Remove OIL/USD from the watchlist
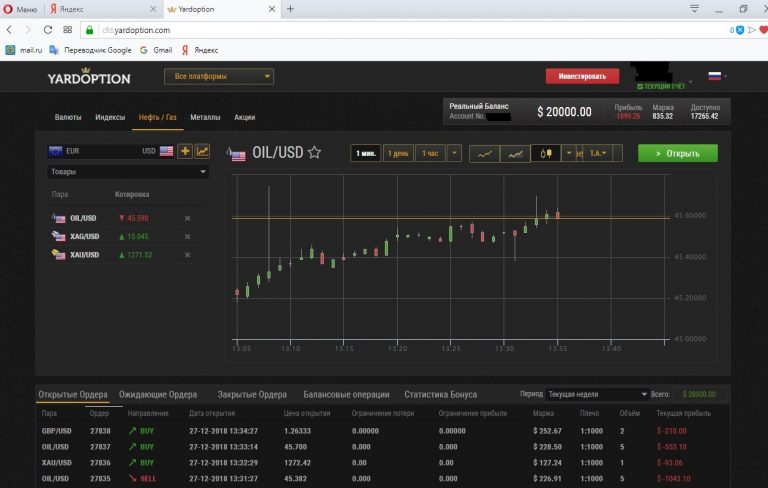The height and width of the screenshot is (488, 768). coord(187,218)
